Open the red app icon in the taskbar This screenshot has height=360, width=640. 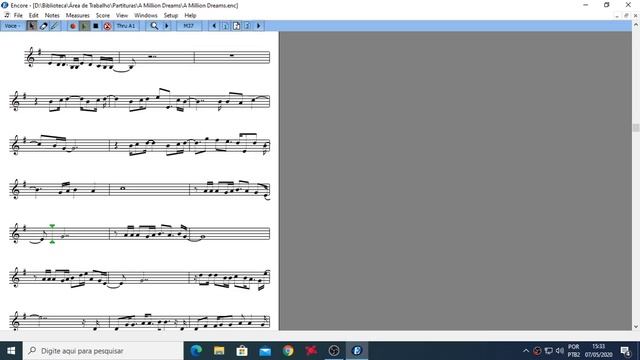point(311,351)
